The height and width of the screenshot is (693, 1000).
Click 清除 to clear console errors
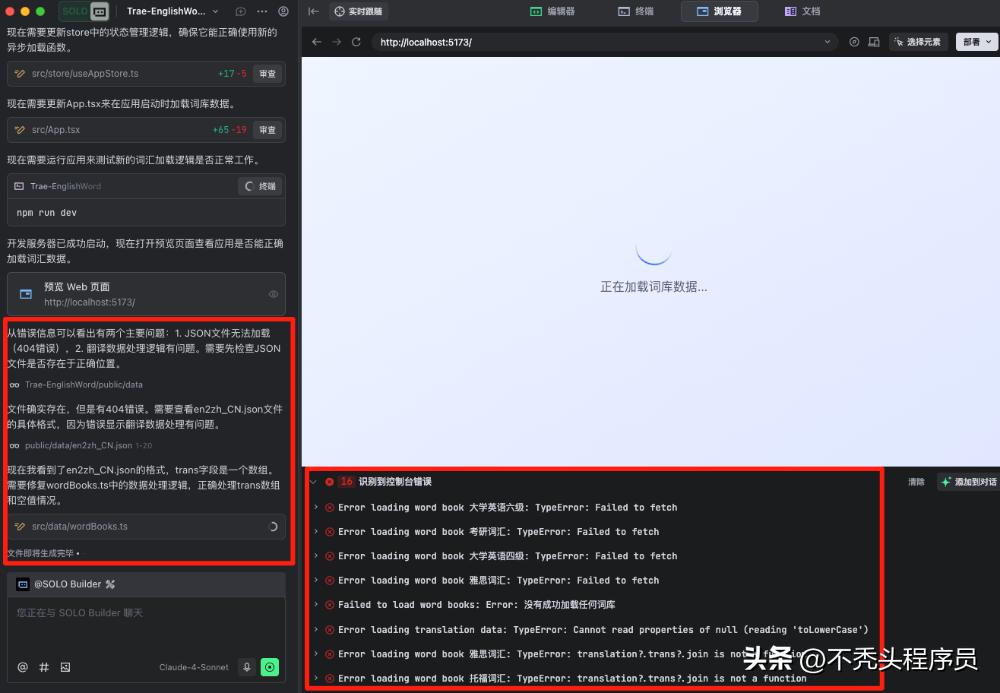click(x=916, y=481)
